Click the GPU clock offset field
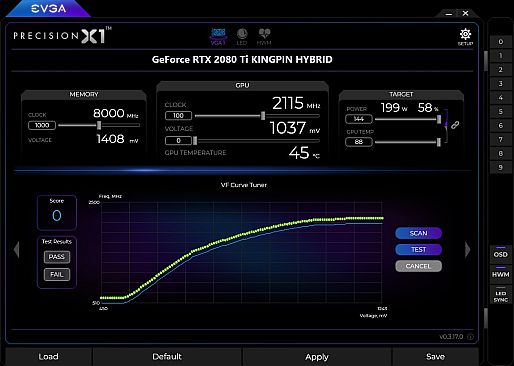514x366 pixels. pyautogui.click(x=178, y=116)
